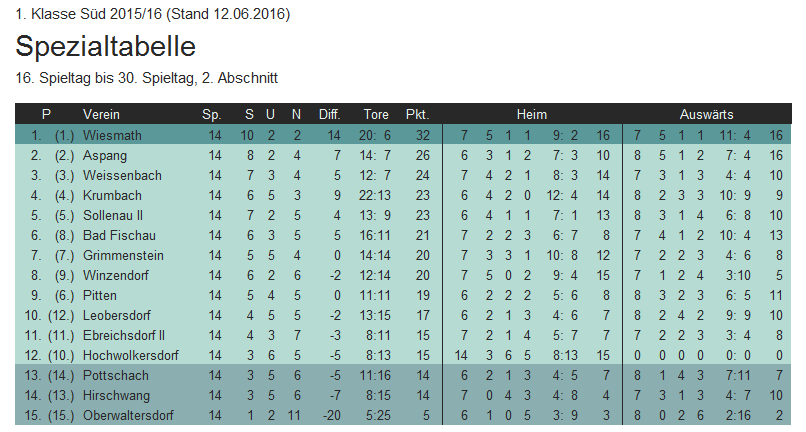Click the Hirschwang team name
The image size is (806, 432).
(x=114, y=395)
